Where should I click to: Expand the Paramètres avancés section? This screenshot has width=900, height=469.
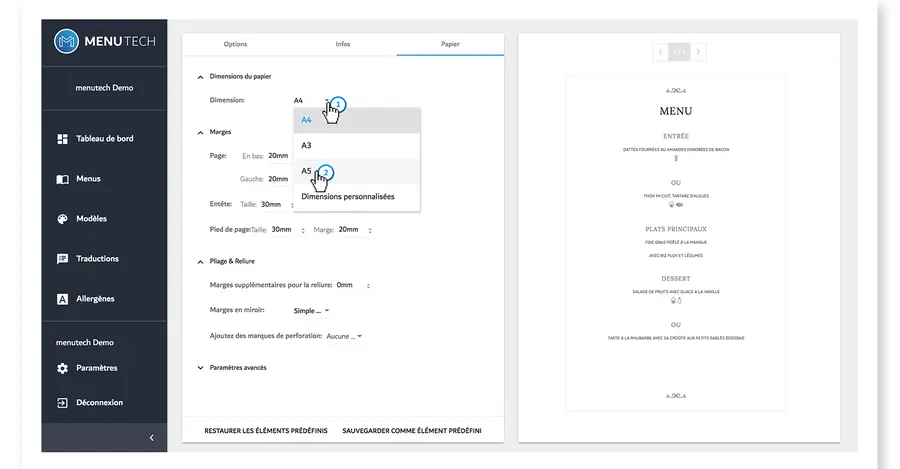coord(200,368)
